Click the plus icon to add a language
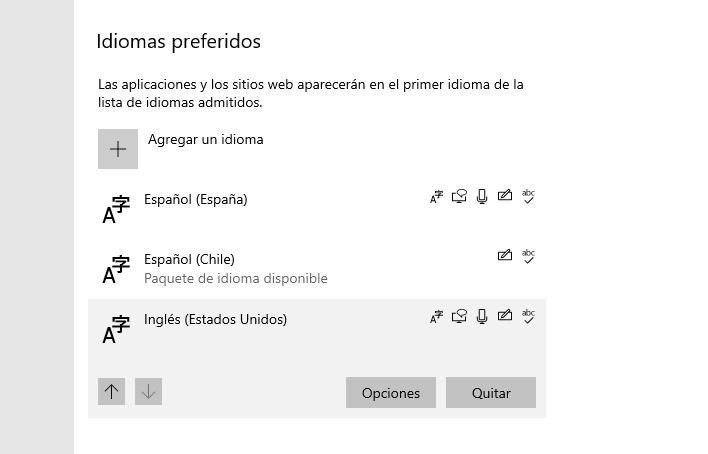 118,149
